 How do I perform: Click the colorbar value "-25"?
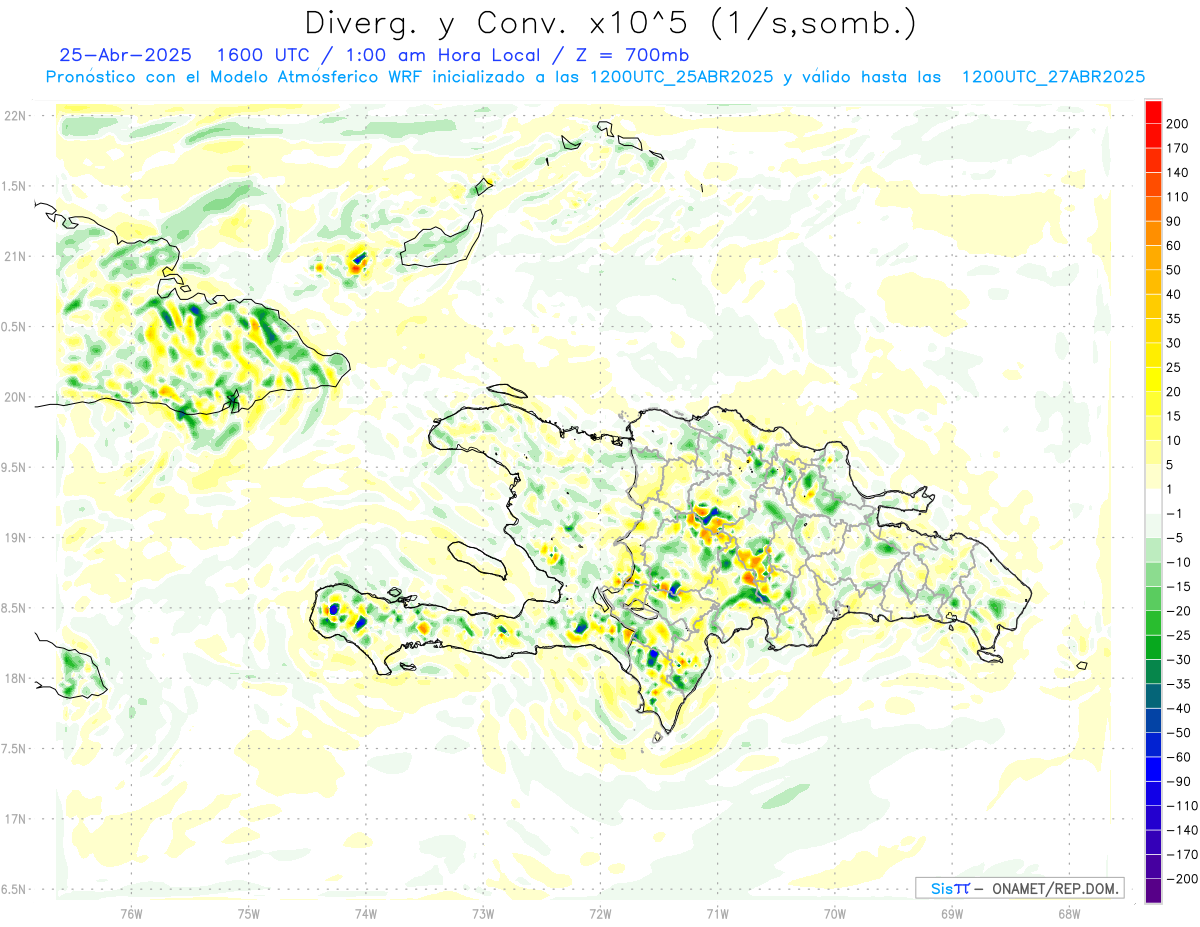[x=1177, y=635]
